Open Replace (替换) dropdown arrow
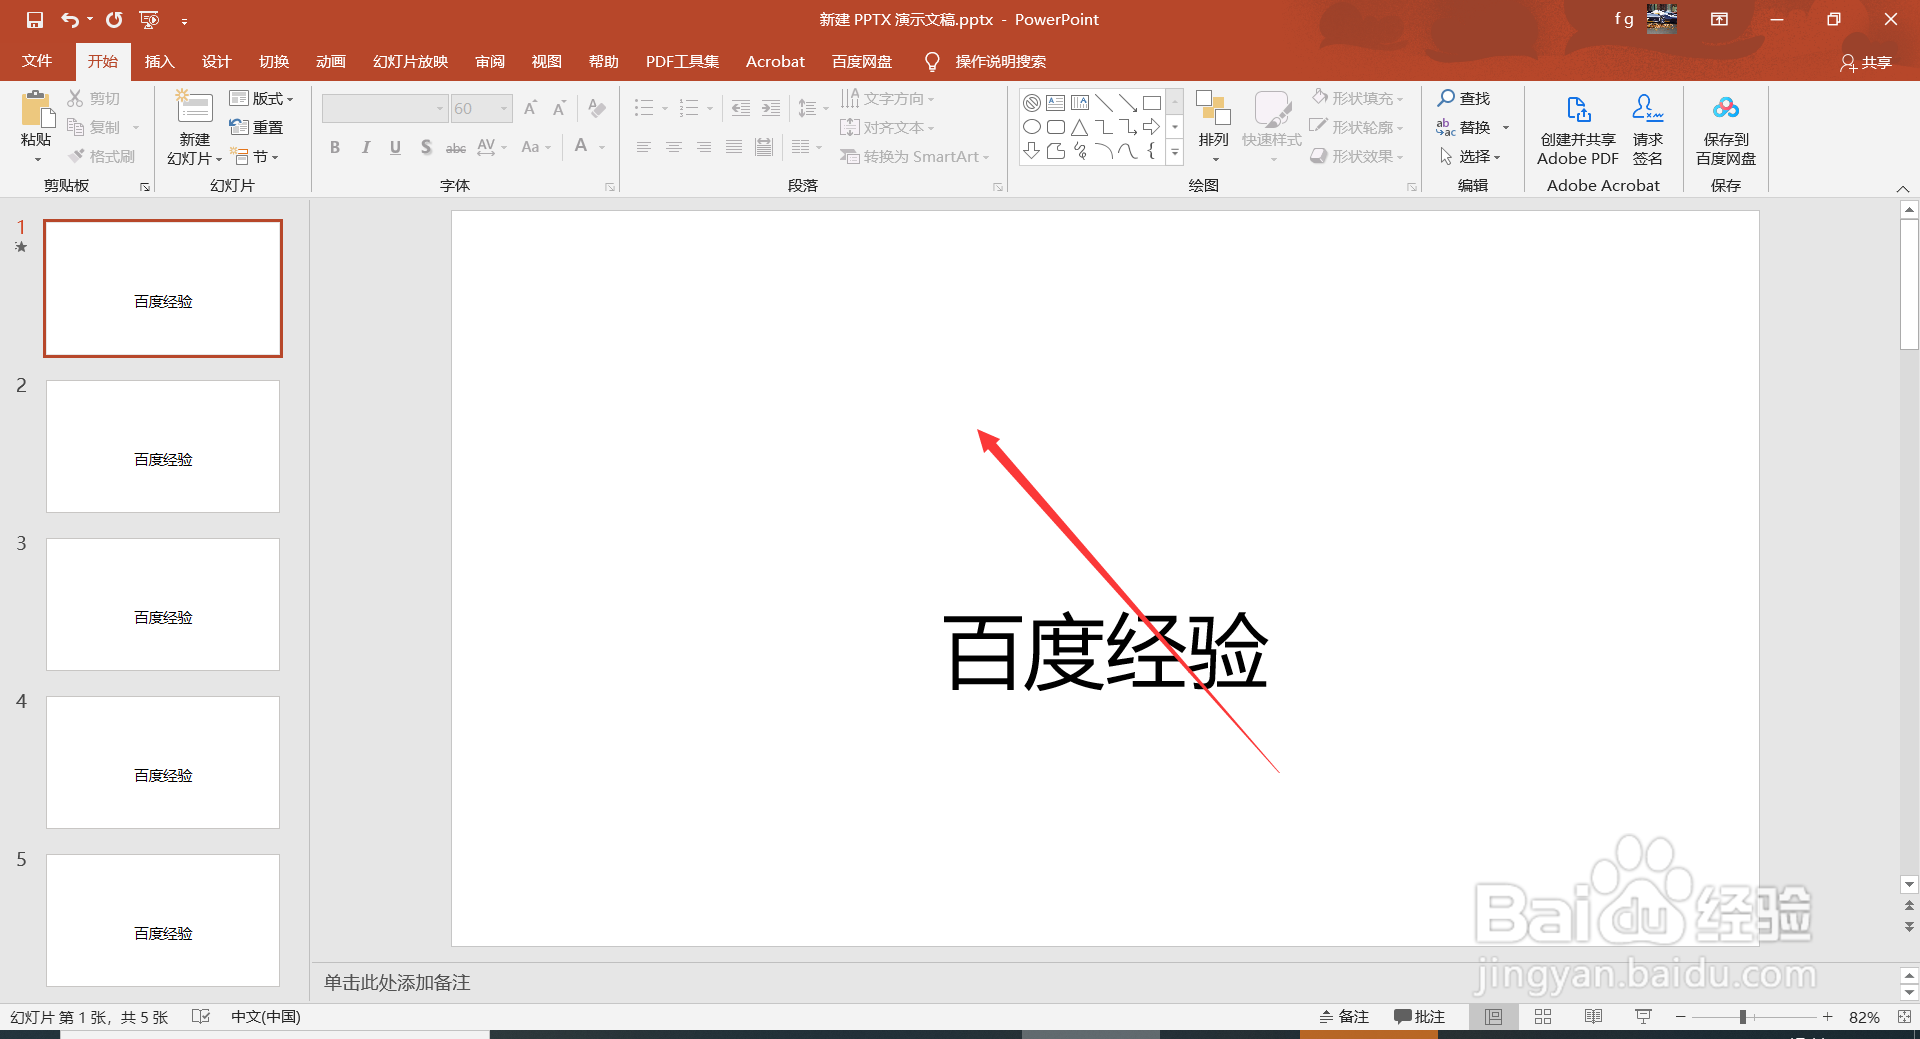Viewport: 1920px width, 1039px height. point(1506,127)
